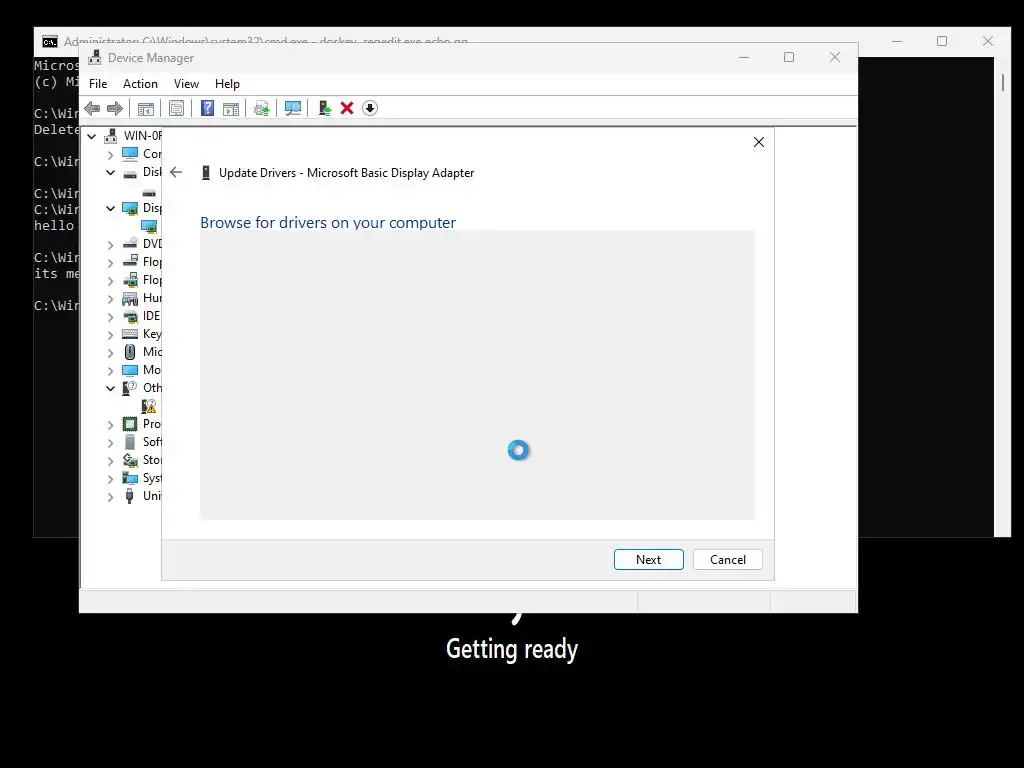Click the cmd.exe title bar icon
This screenshot has width=1024, height=768.
click(x=50, y=41)
